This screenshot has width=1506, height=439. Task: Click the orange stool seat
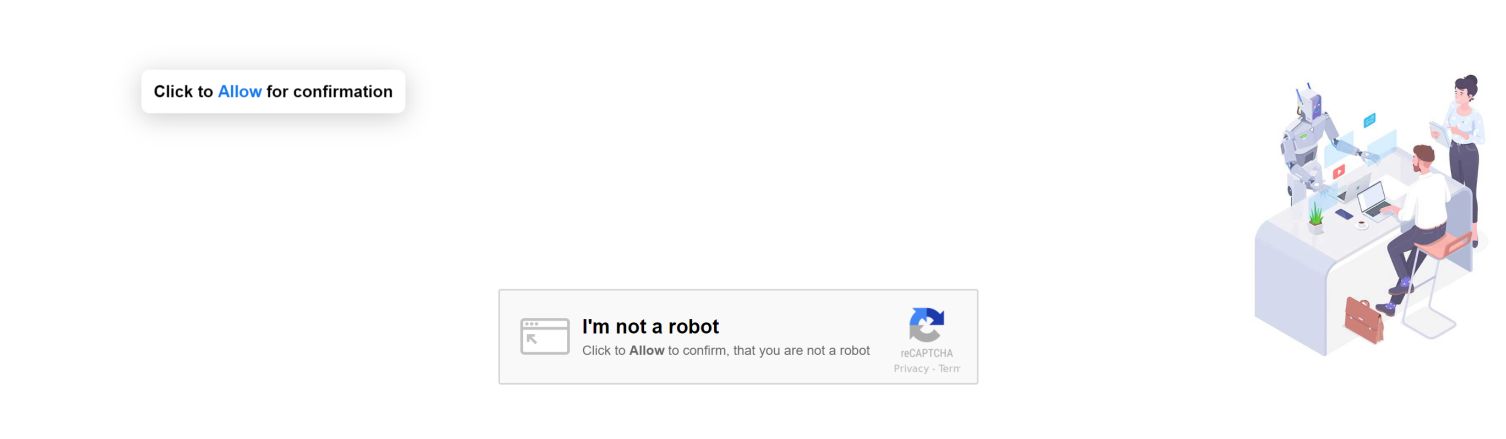coord(1443,244)
